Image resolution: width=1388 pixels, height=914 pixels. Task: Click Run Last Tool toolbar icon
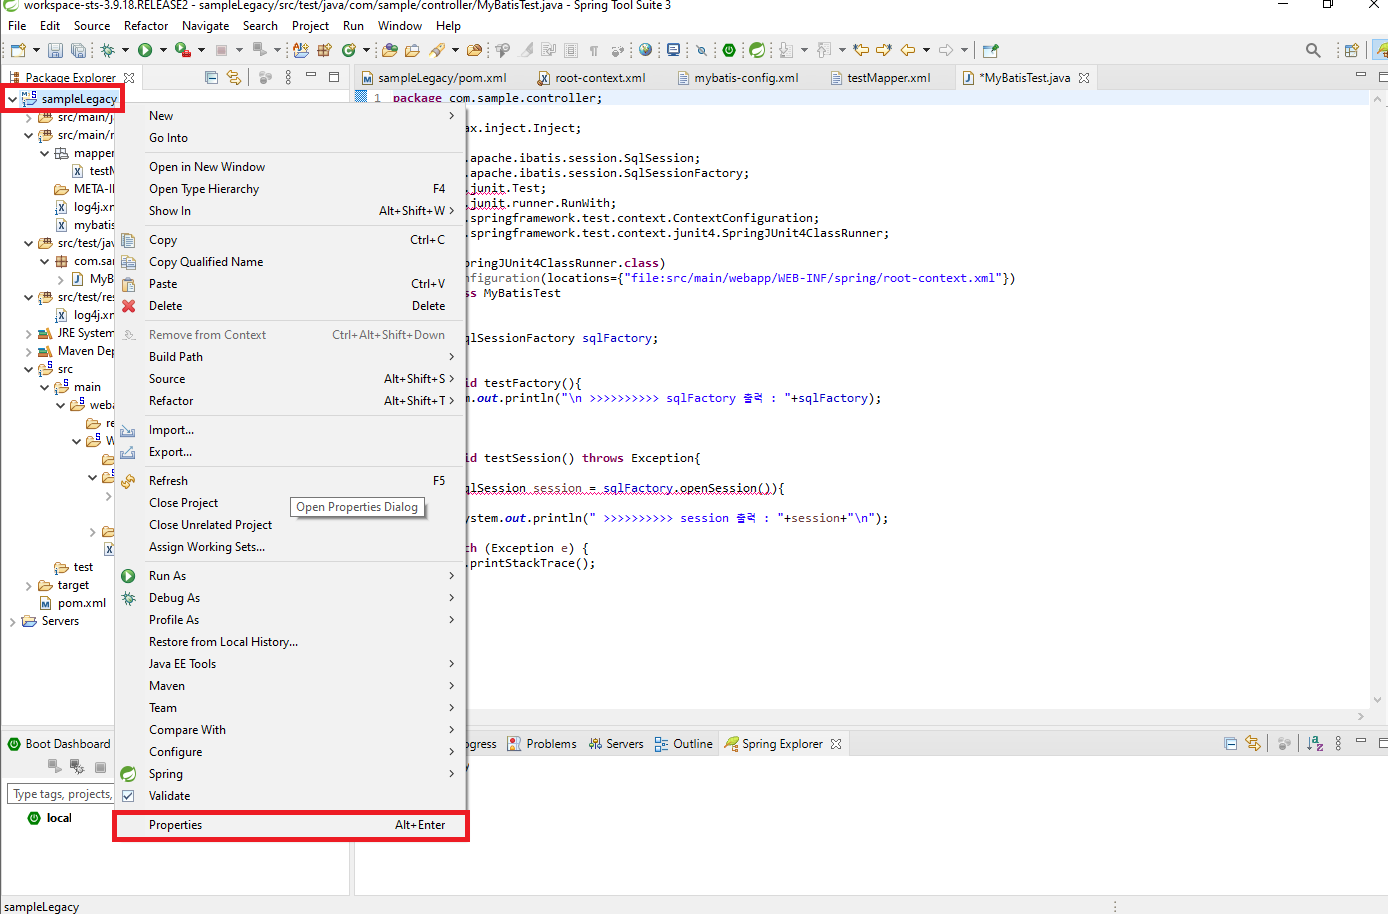(182, 50)
